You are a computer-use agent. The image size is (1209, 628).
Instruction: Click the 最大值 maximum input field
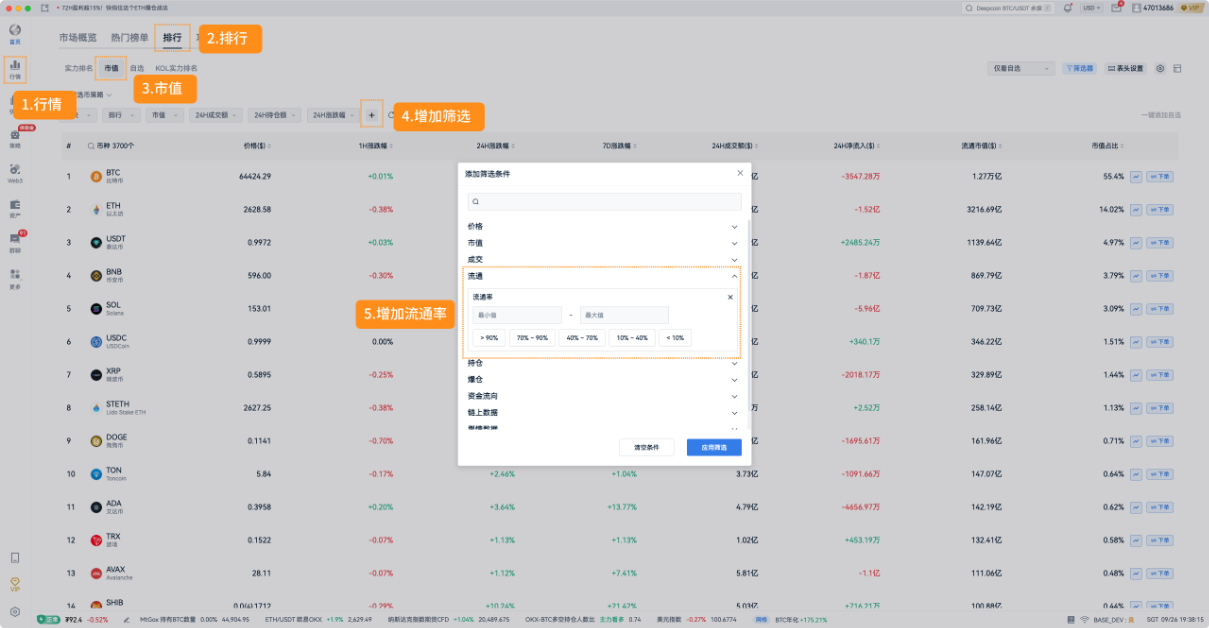pos(624,315)
